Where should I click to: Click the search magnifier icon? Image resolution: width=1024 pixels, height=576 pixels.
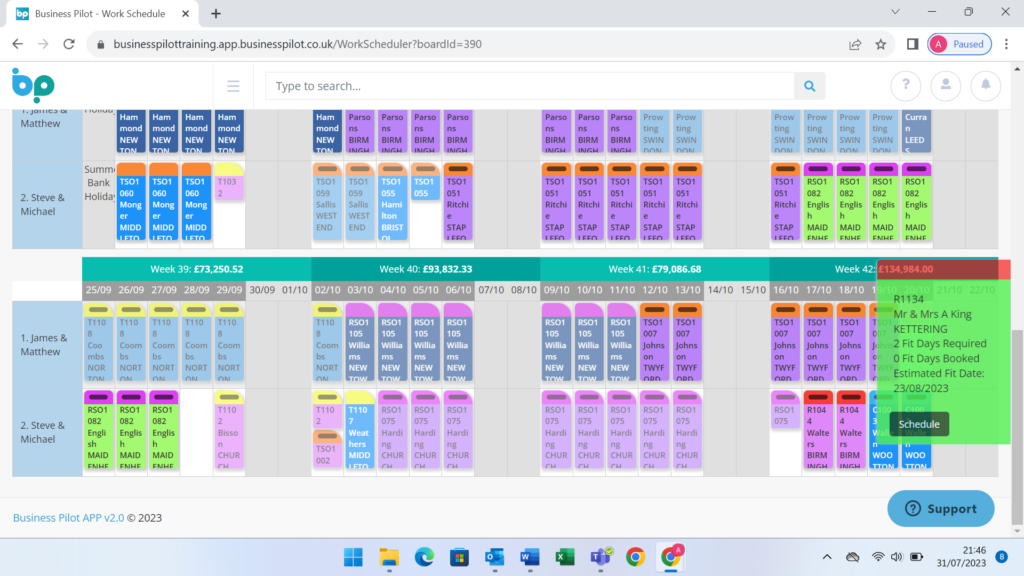(x=809, y=86)
